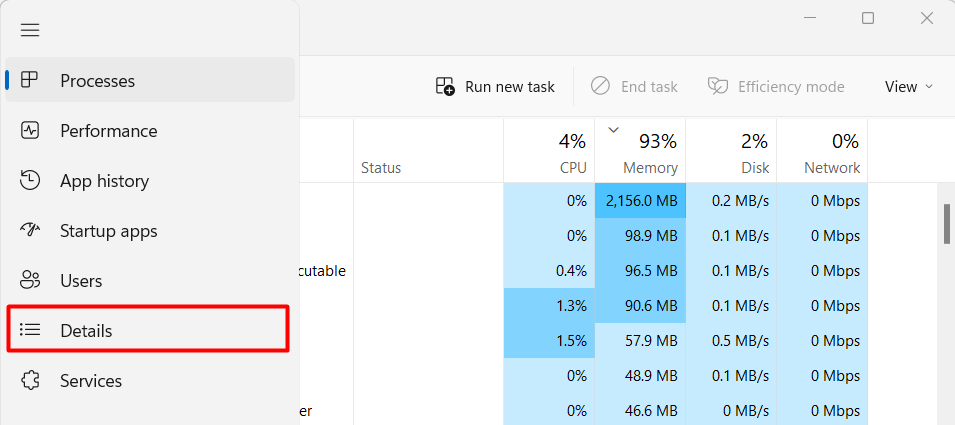Screen dimensions: 955x425
Task: Switch to the Performance tab label
Action: pyautogui.click(x=108, y=131)
